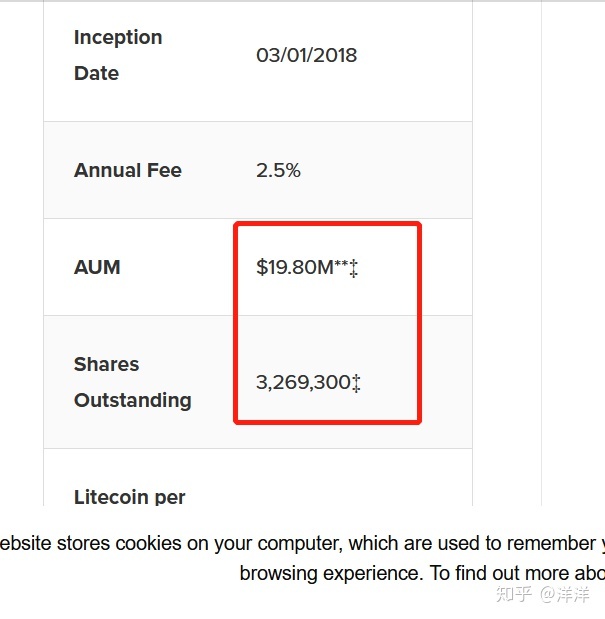Click the 'browsing experience' cookie banner text

[x=331, y=574]
